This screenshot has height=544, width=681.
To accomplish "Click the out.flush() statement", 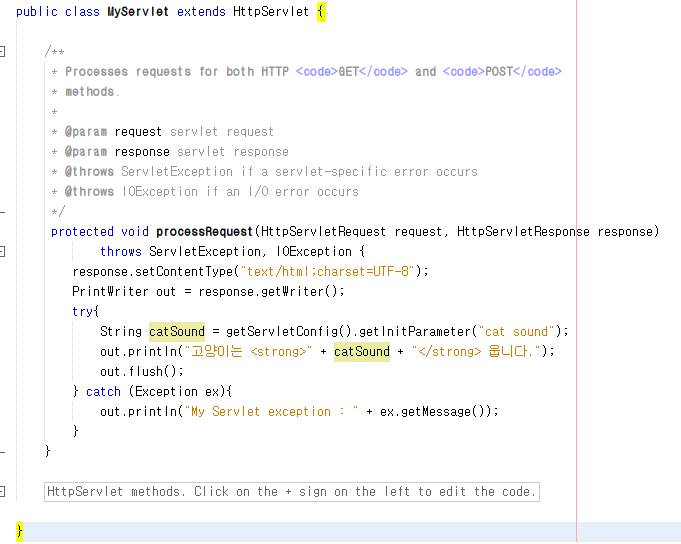I will (x=142, y=372).
